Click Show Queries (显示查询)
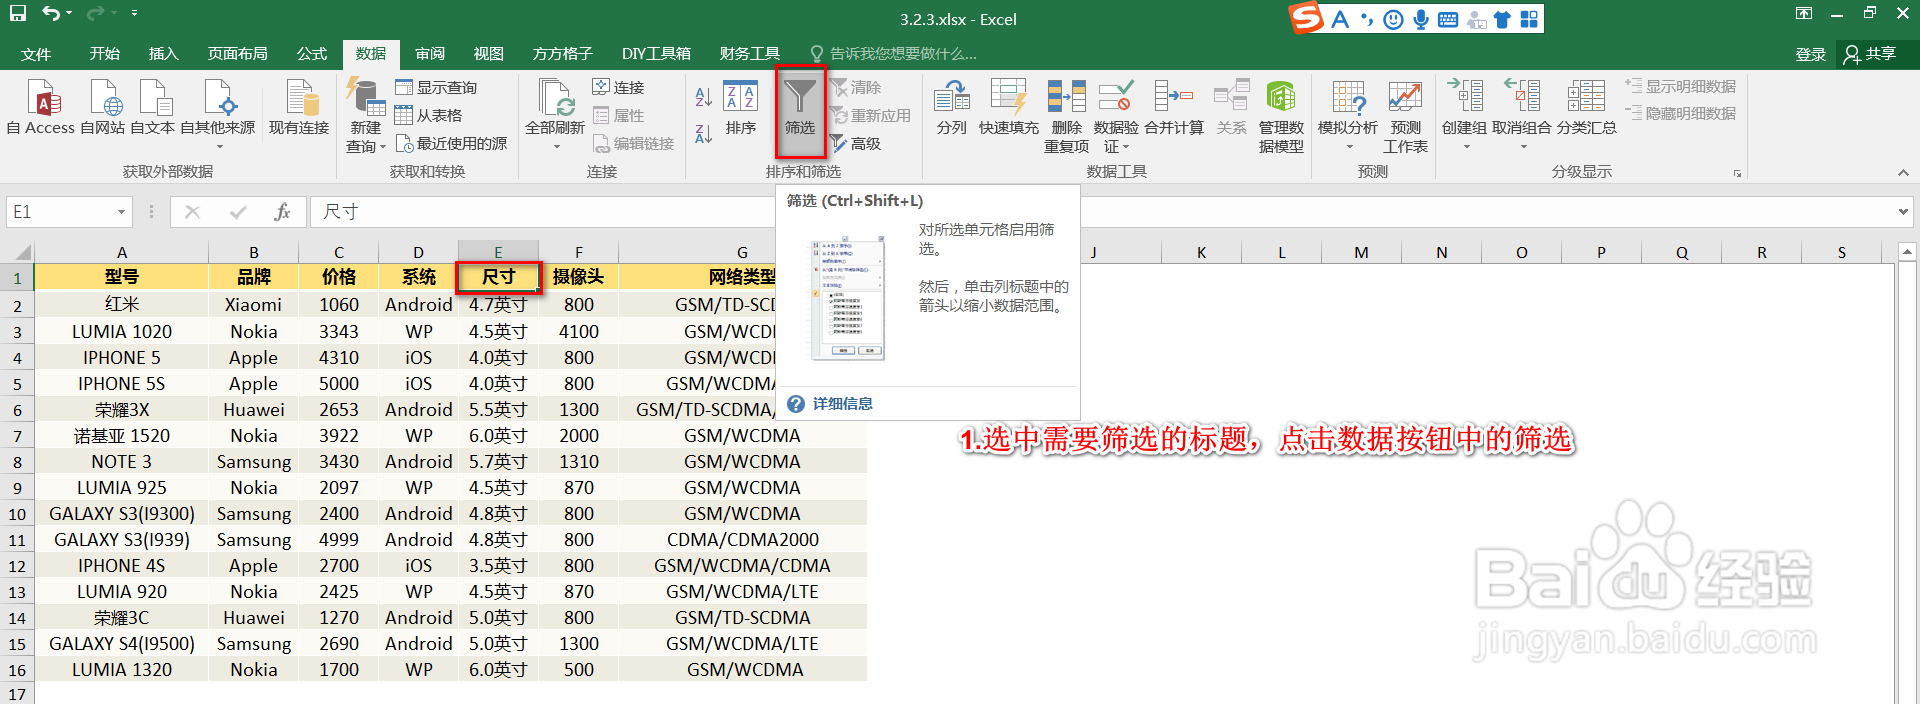This screenshot has width=1920, height=704. [436, 88]
